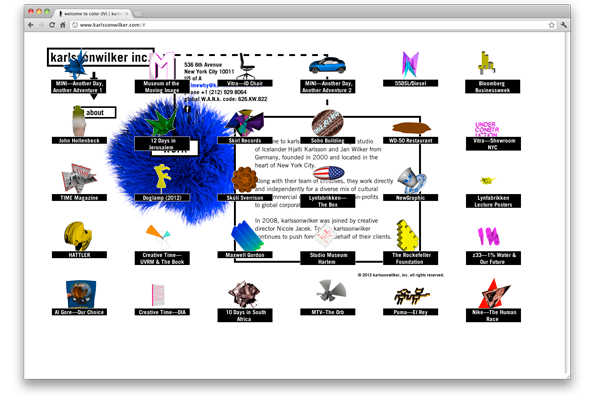
Task: Click the pink 1% z33 icon
Action: (488, 236)
